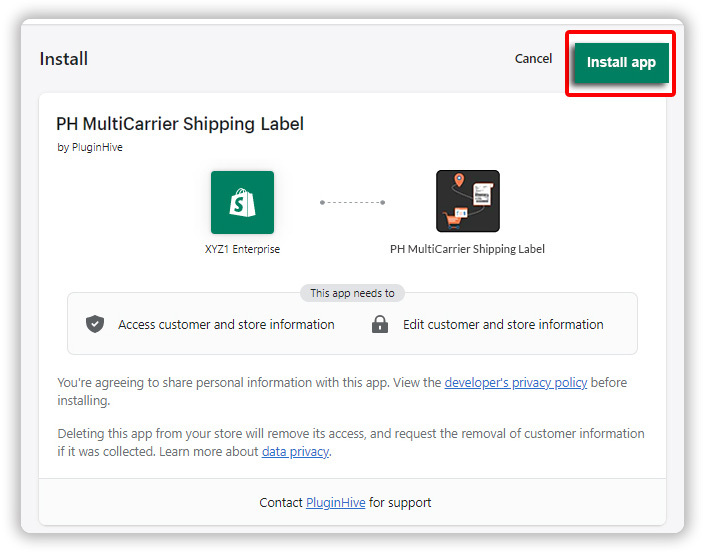Select the 'Access customer and store information' text

coord(226,324)
